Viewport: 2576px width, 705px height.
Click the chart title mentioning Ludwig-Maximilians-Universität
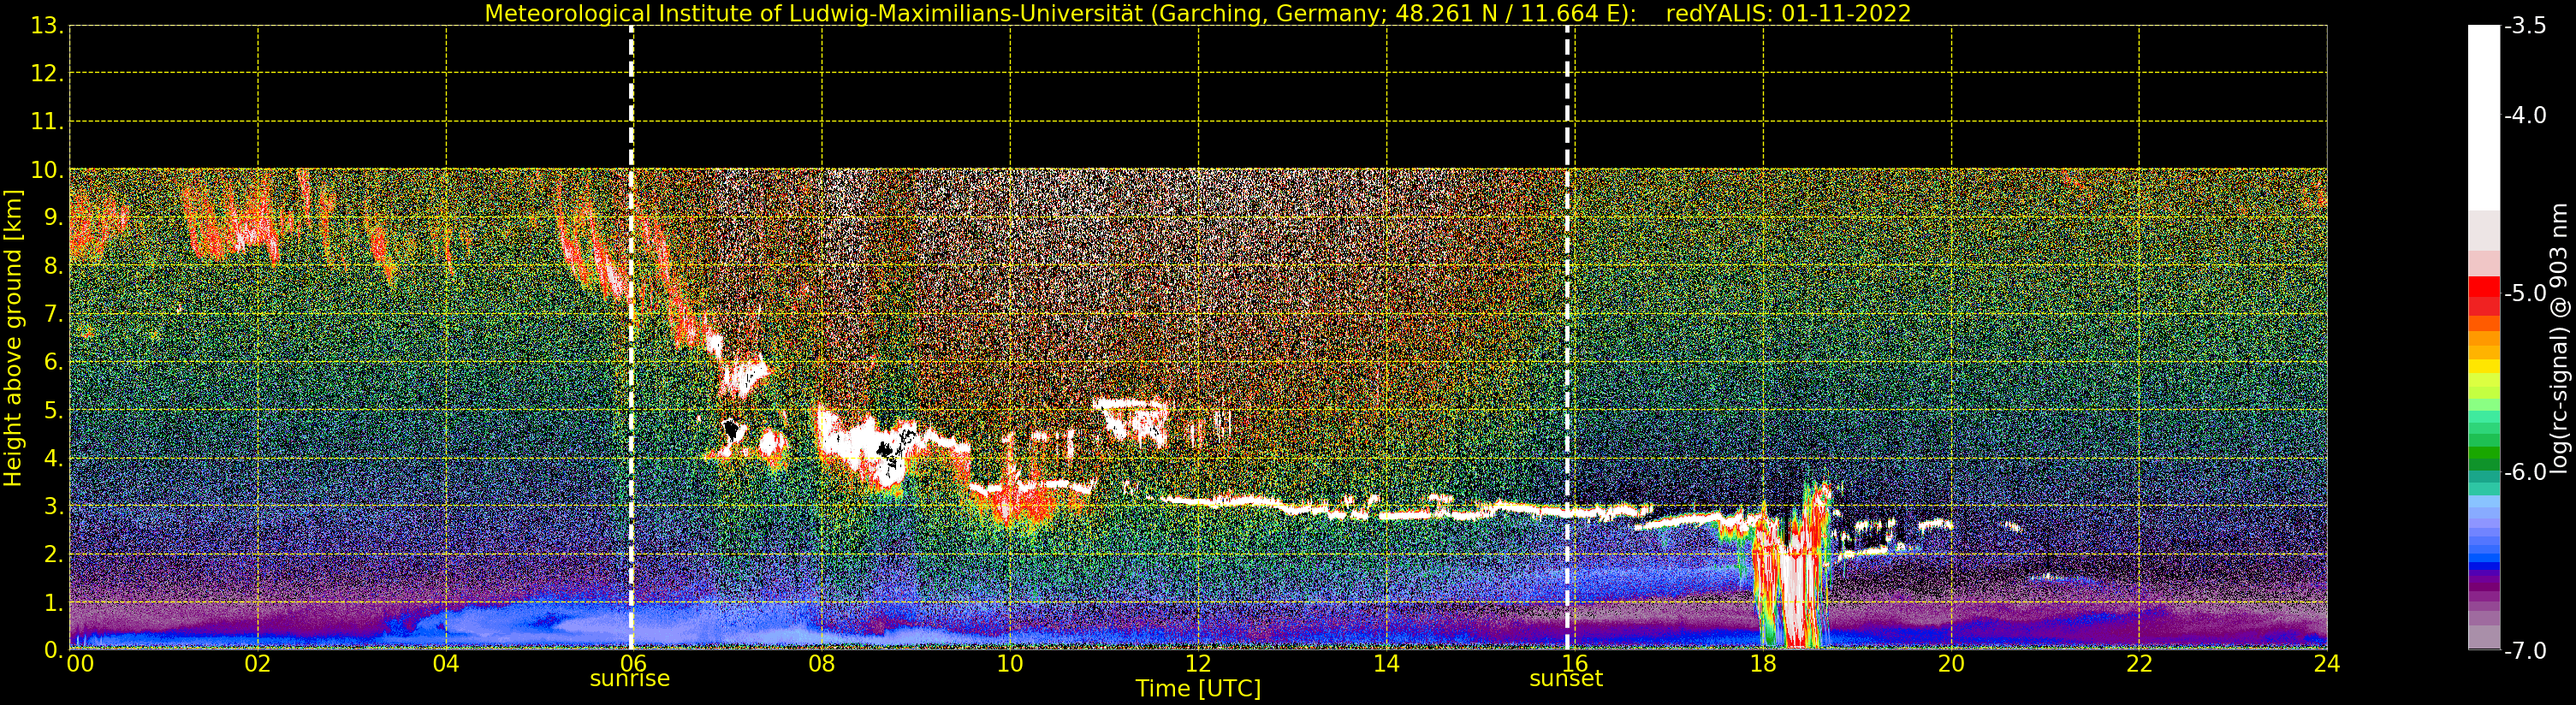point(1197,13)
